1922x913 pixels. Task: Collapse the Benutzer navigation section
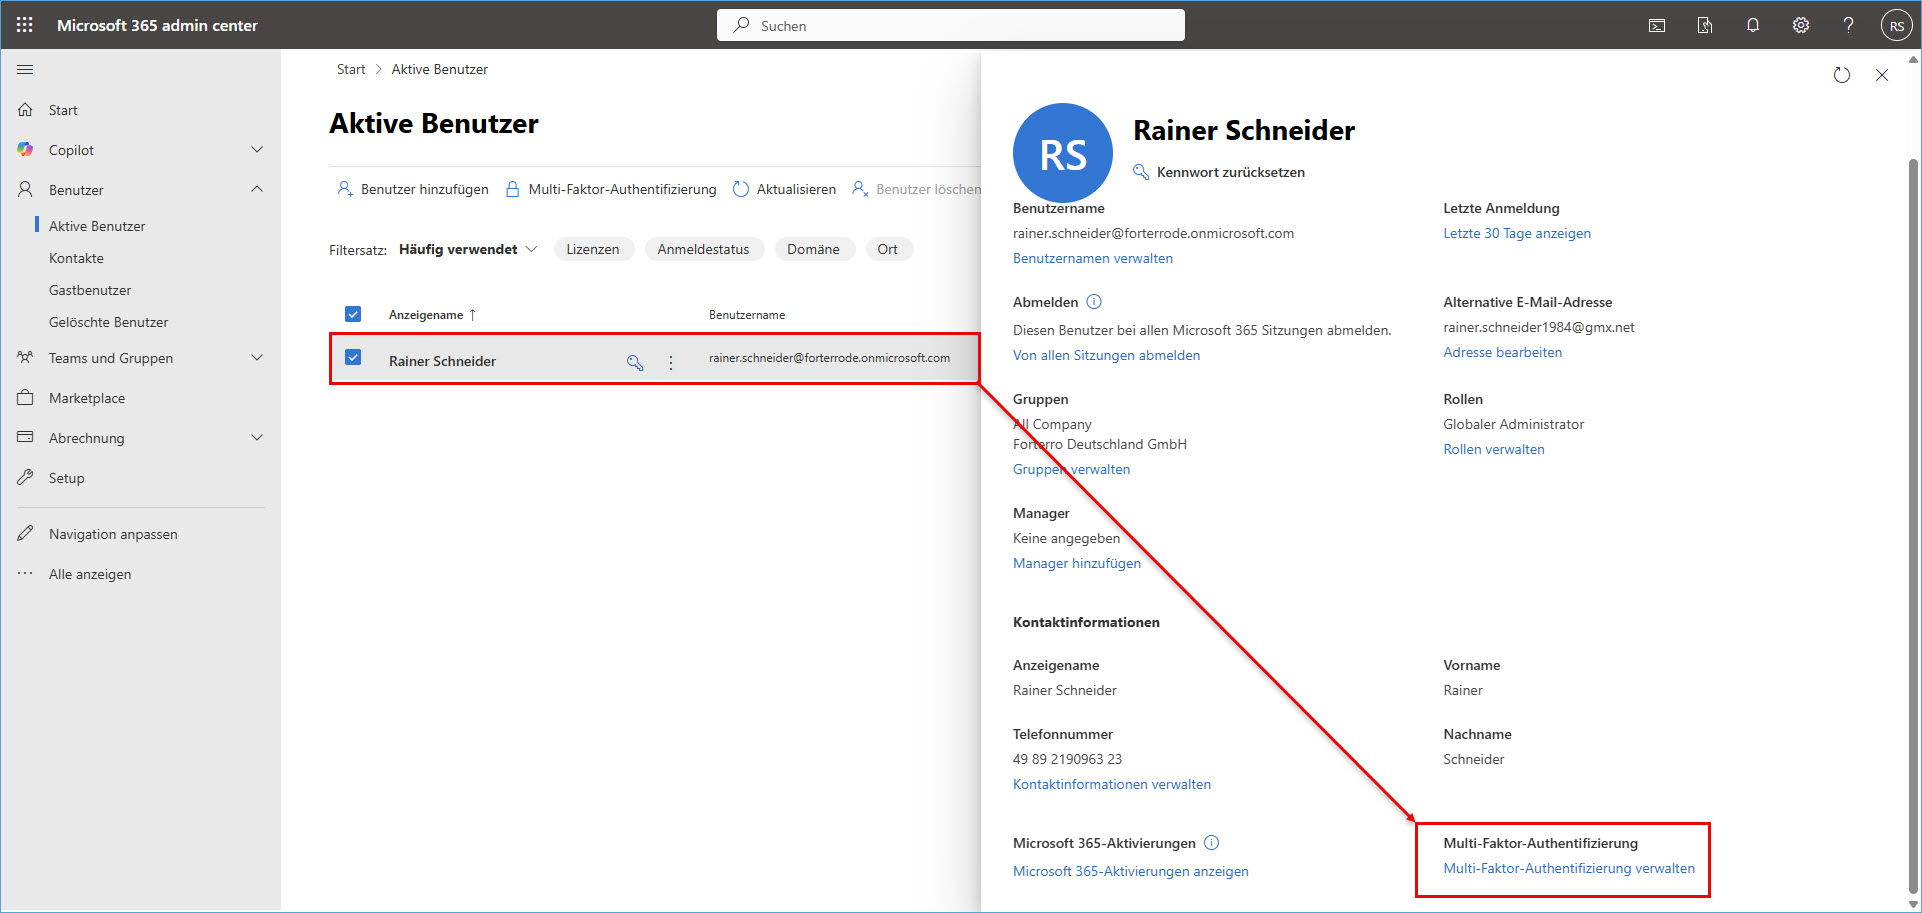(257, 190)
